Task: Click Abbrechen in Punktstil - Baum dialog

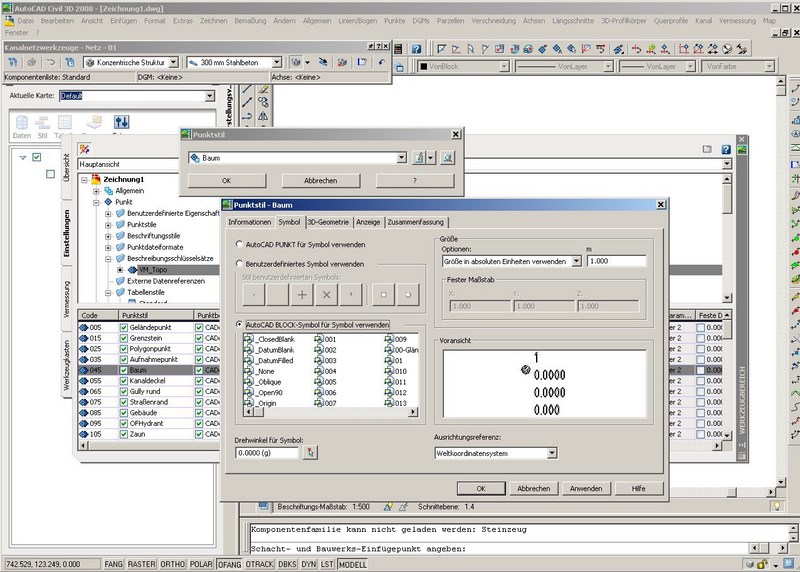Action: [534, 488]
